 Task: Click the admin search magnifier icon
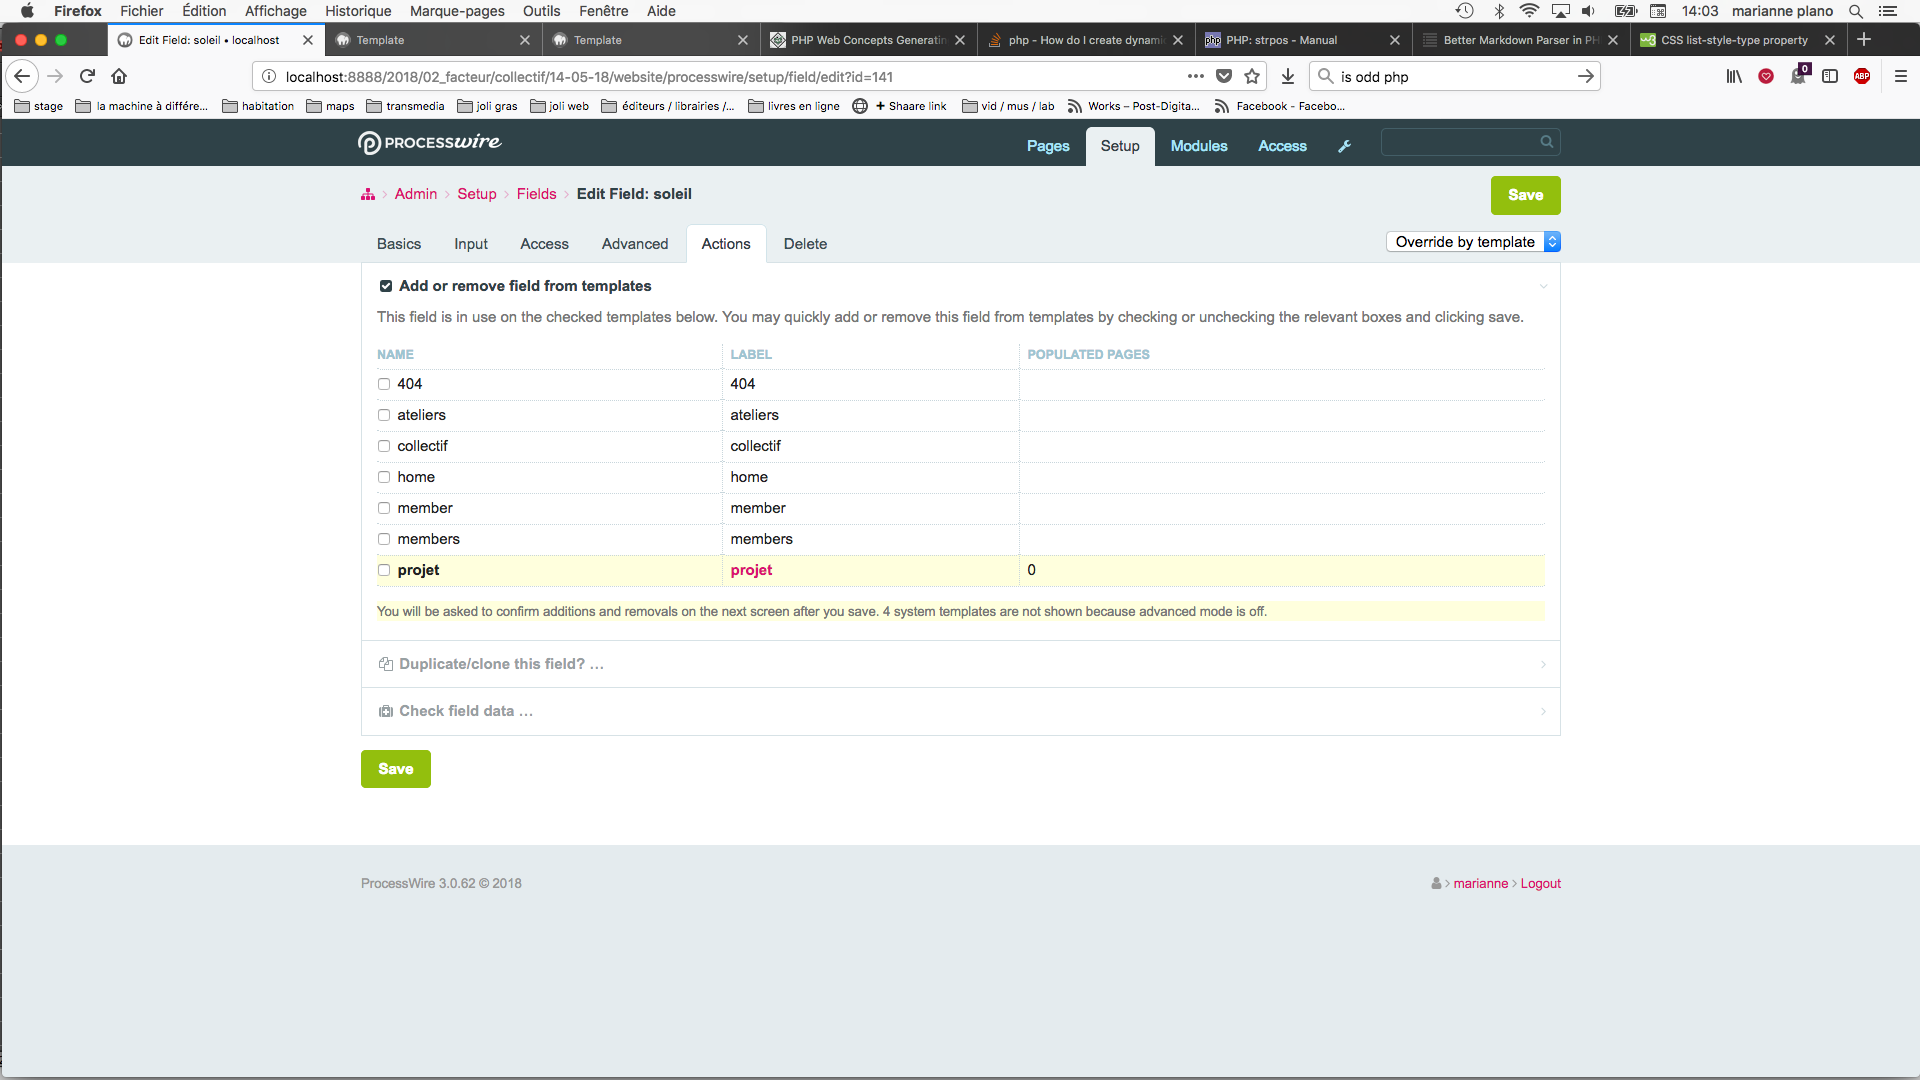coord(1546,142)
